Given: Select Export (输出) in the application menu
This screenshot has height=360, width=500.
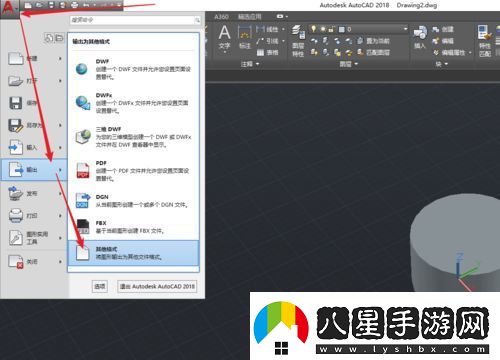Looking at the screenshot, I should [33, 170].
